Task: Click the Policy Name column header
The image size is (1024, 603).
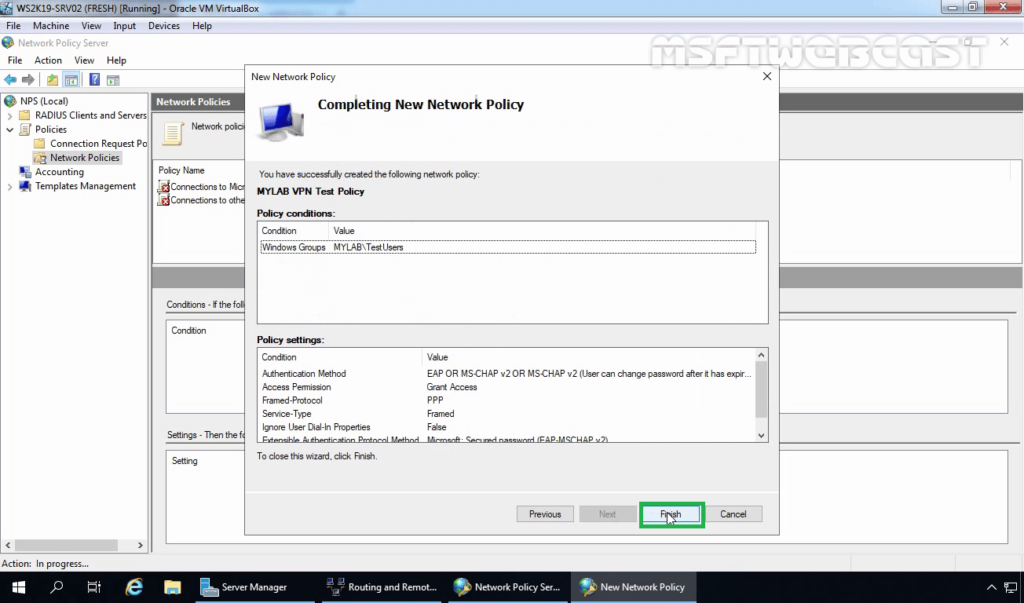Action: [x=182, y=171]
